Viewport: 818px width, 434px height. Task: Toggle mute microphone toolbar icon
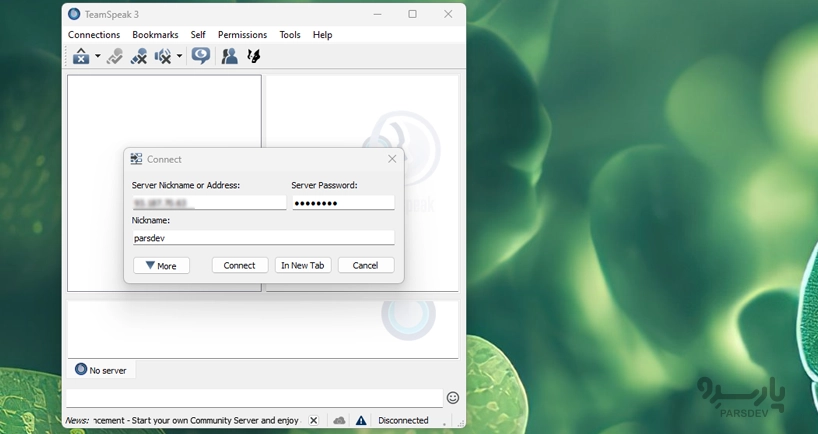138,57
